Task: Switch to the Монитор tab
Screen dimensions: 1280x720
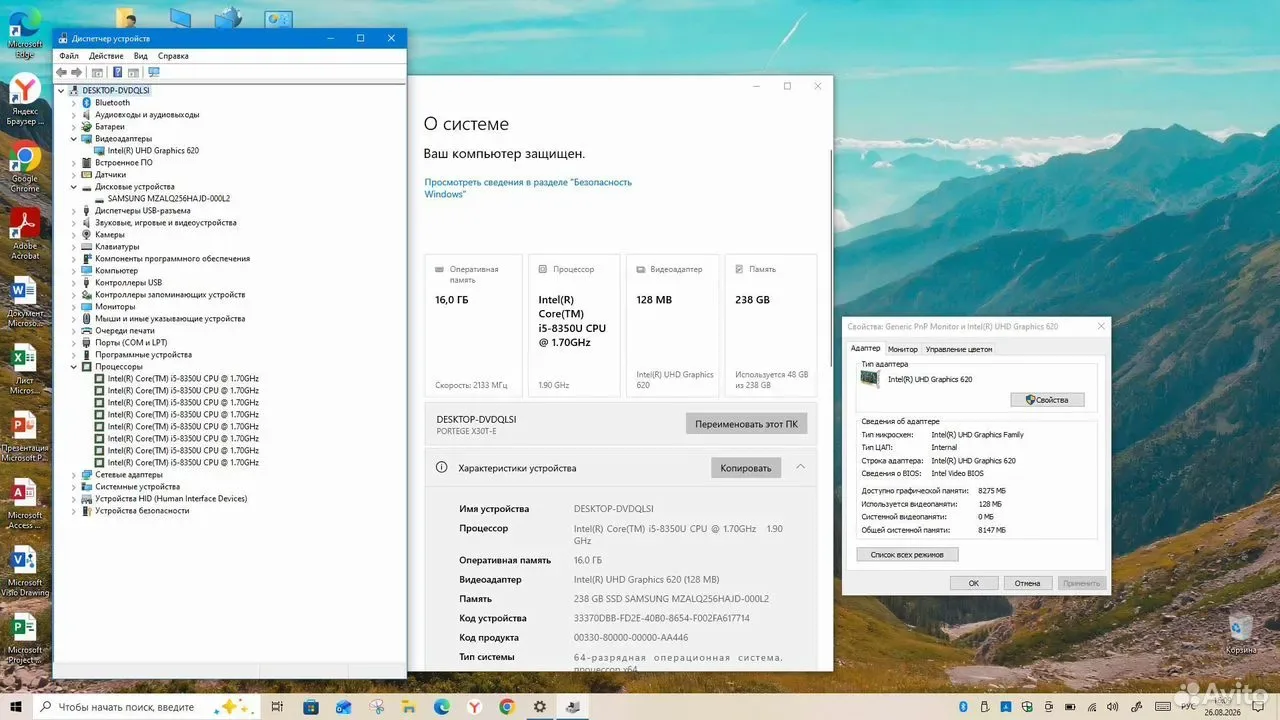Action: pyautogui.click(x=903, y=349)
